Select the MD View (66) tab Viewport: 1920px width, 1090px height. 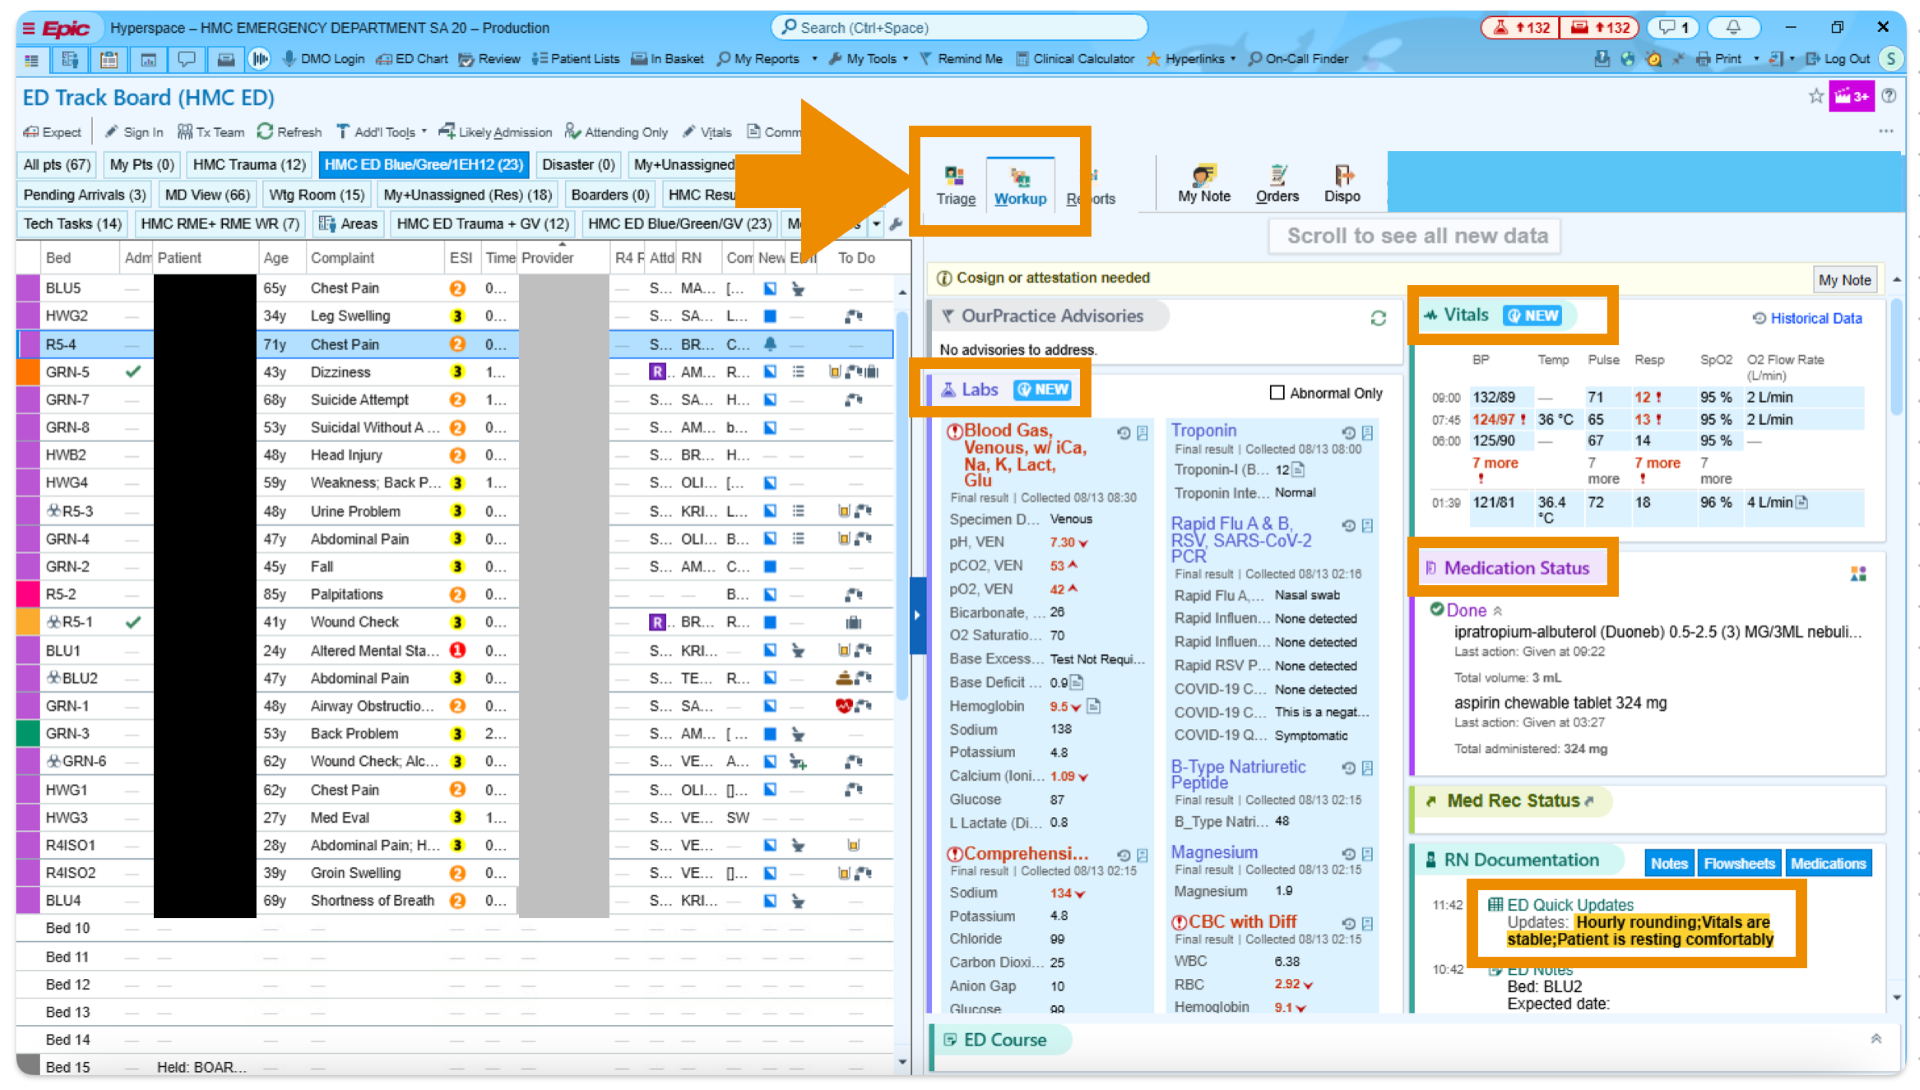coord(207,195)
